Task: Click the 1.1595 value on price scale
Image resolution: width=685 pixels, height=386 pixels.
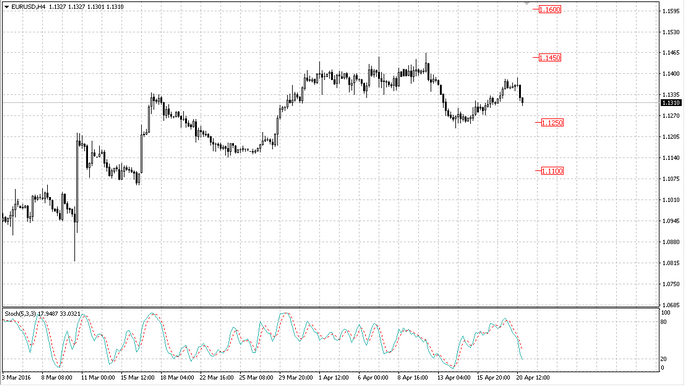Action: point(671,11)
